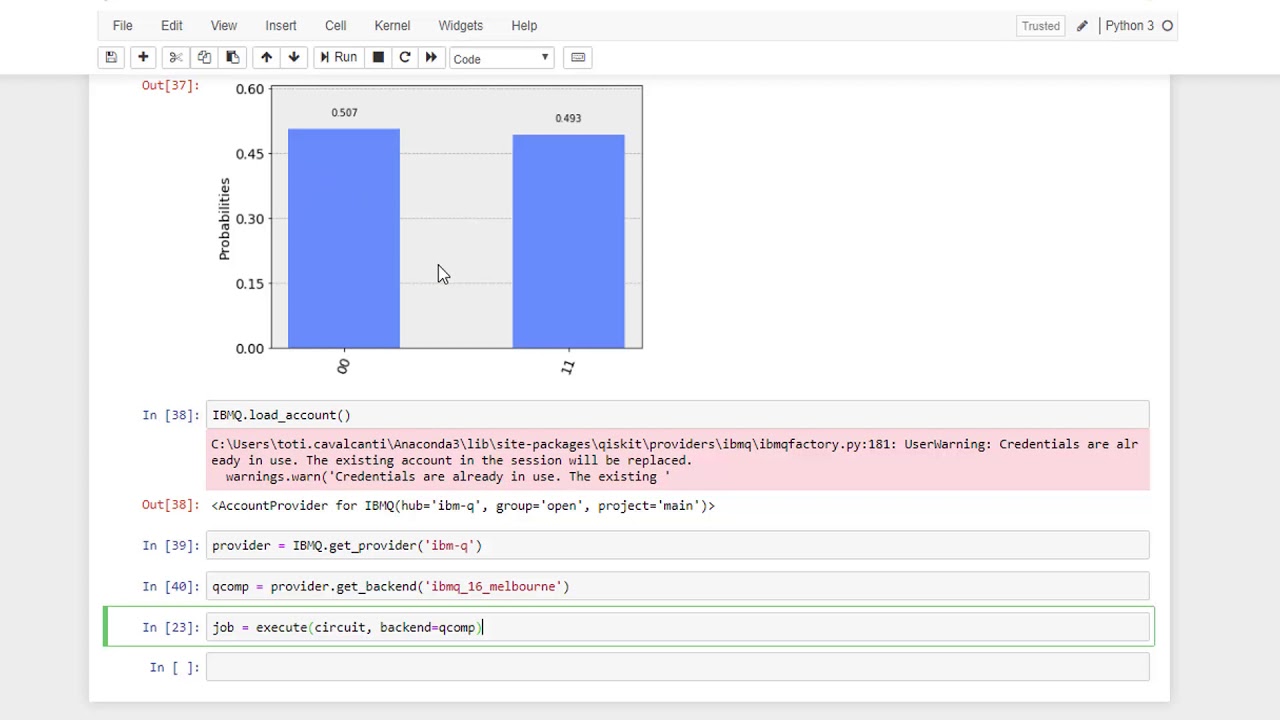The height and width of the screenshot is (720, 1280).
Task: Click the 0.507 bar value label
Action: pos(344,113)
